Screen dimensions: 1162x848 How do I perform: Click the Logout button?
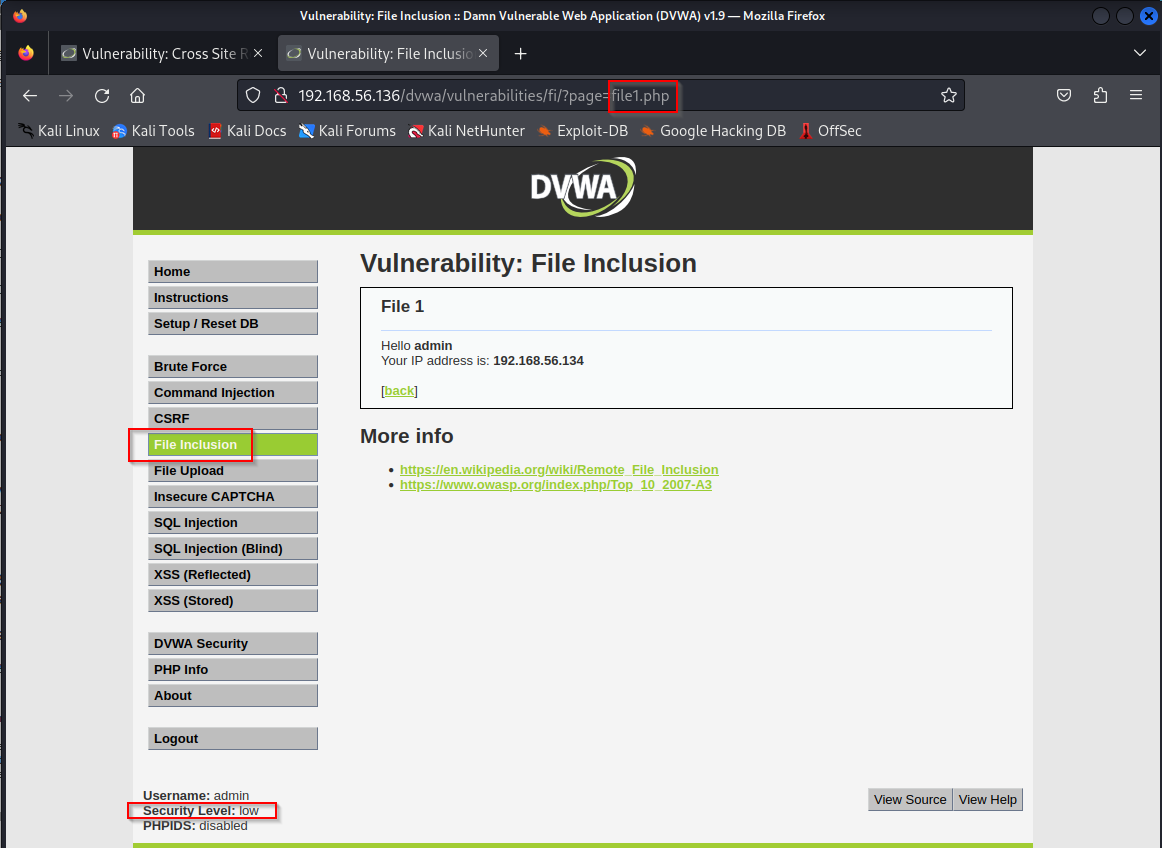pyautogui.click(x=233, y=738)
